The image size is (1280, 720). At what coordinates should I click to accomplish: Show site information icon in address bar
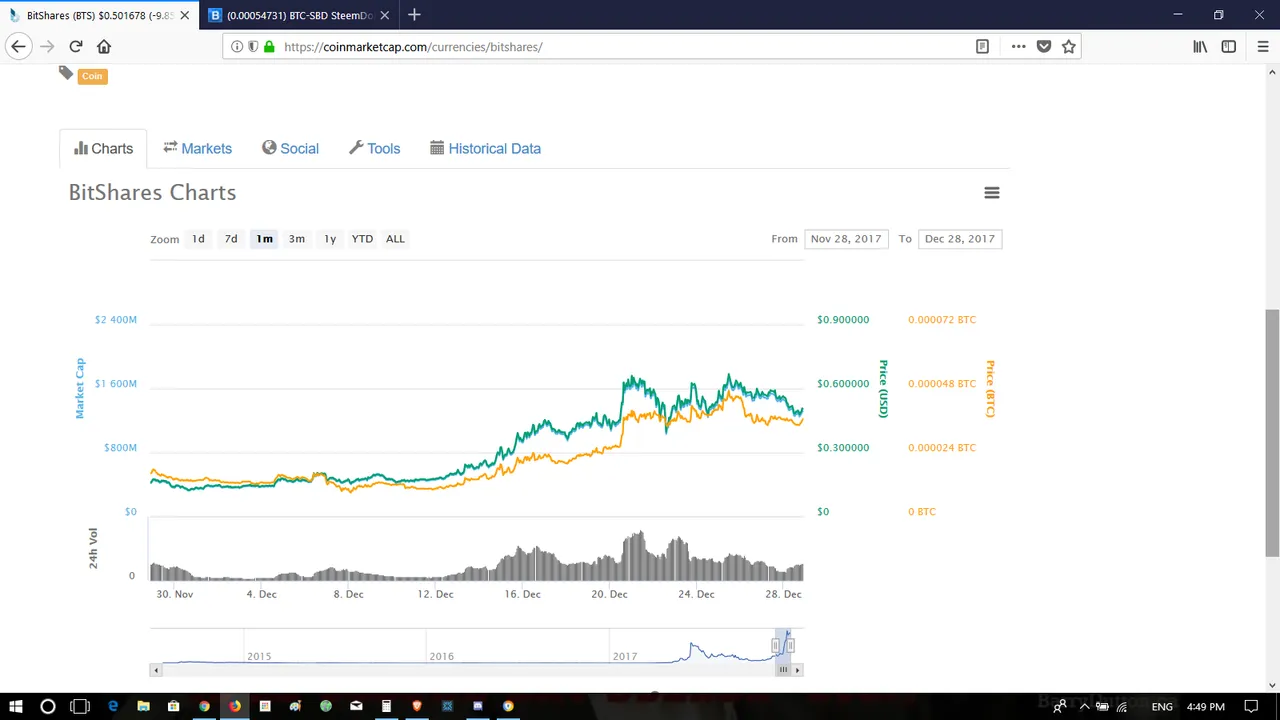[x=237, y=46]
